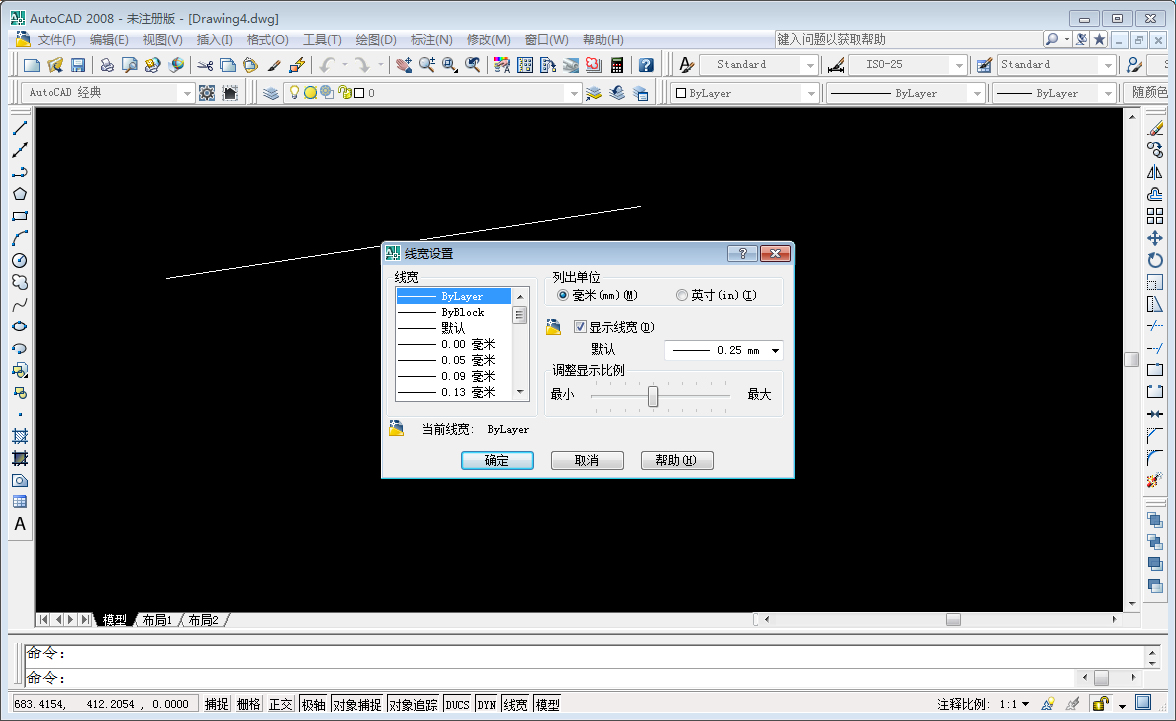This screenshot has width=1176, height=721.
Task: Select 英寸(in) radio button
Action: click(x=680, y=294)
